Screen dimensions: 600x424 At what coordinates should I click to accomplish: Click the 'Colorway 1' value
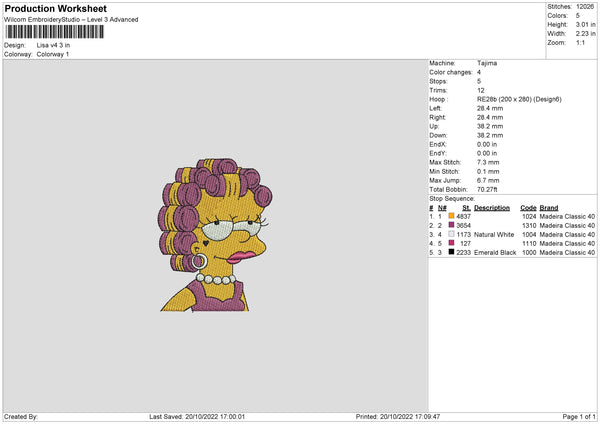click(53, 54)
